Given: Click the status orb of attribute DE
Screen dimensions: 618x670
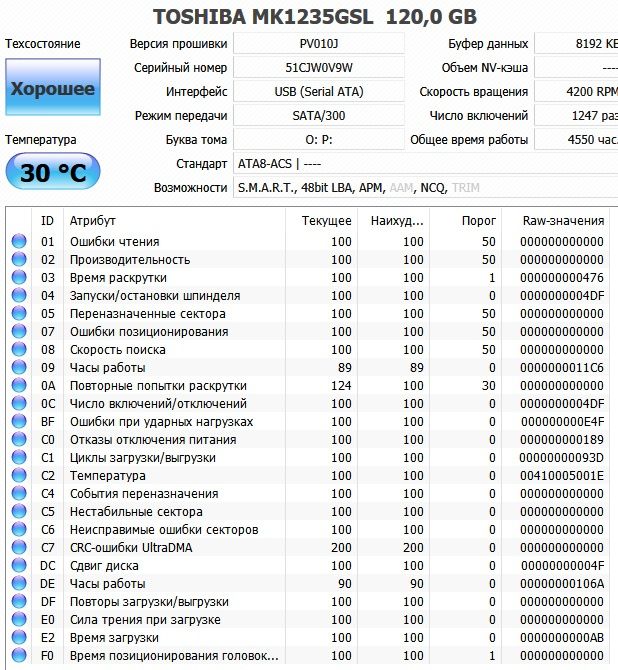Looking at the screenshot, I should point(19,583).
